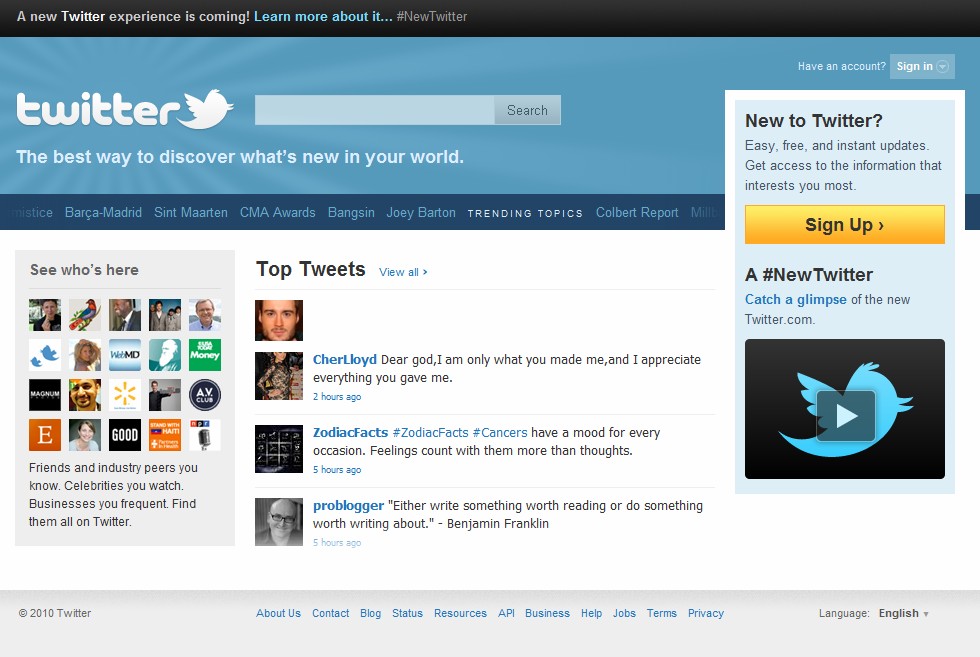Open the Status footer link
The image size is (980, 657).
[x=408, y=613]
